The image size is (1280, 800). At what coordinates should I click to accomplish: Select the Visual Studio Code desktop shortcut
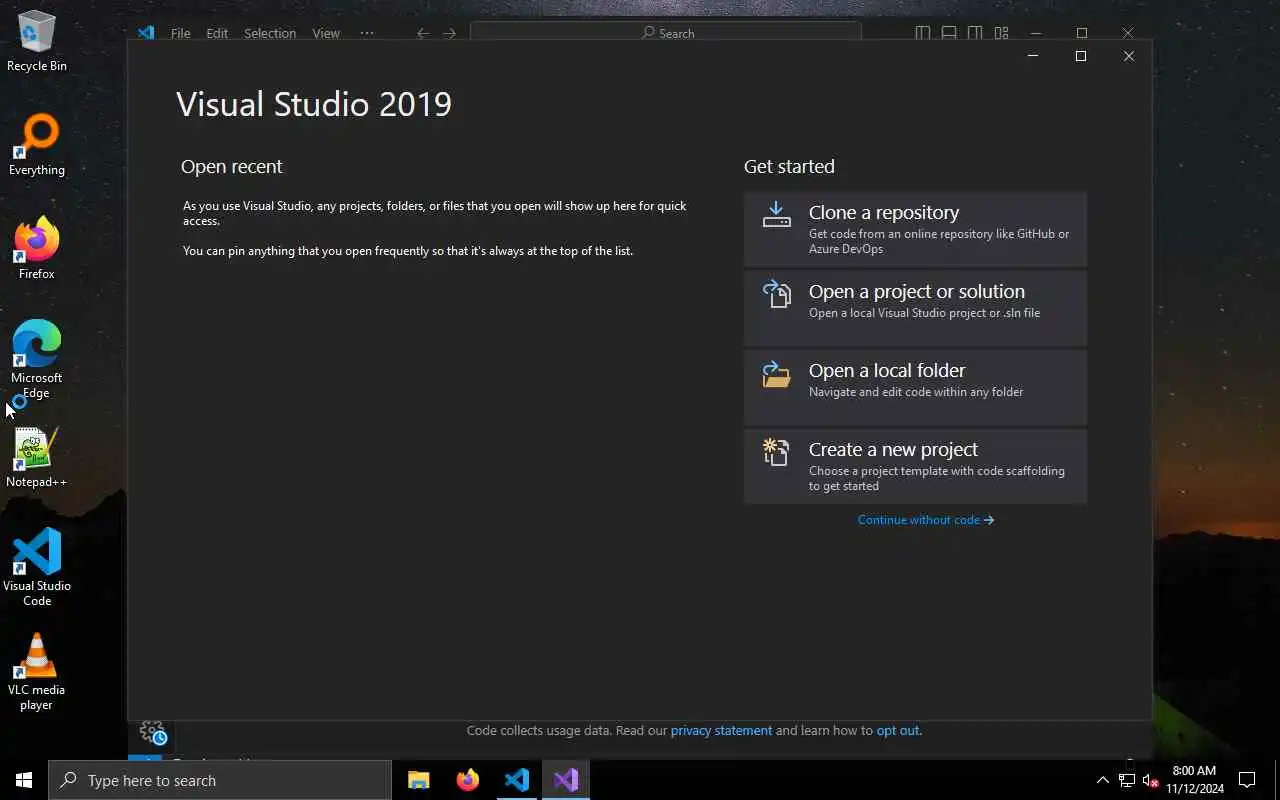(37, 568)
